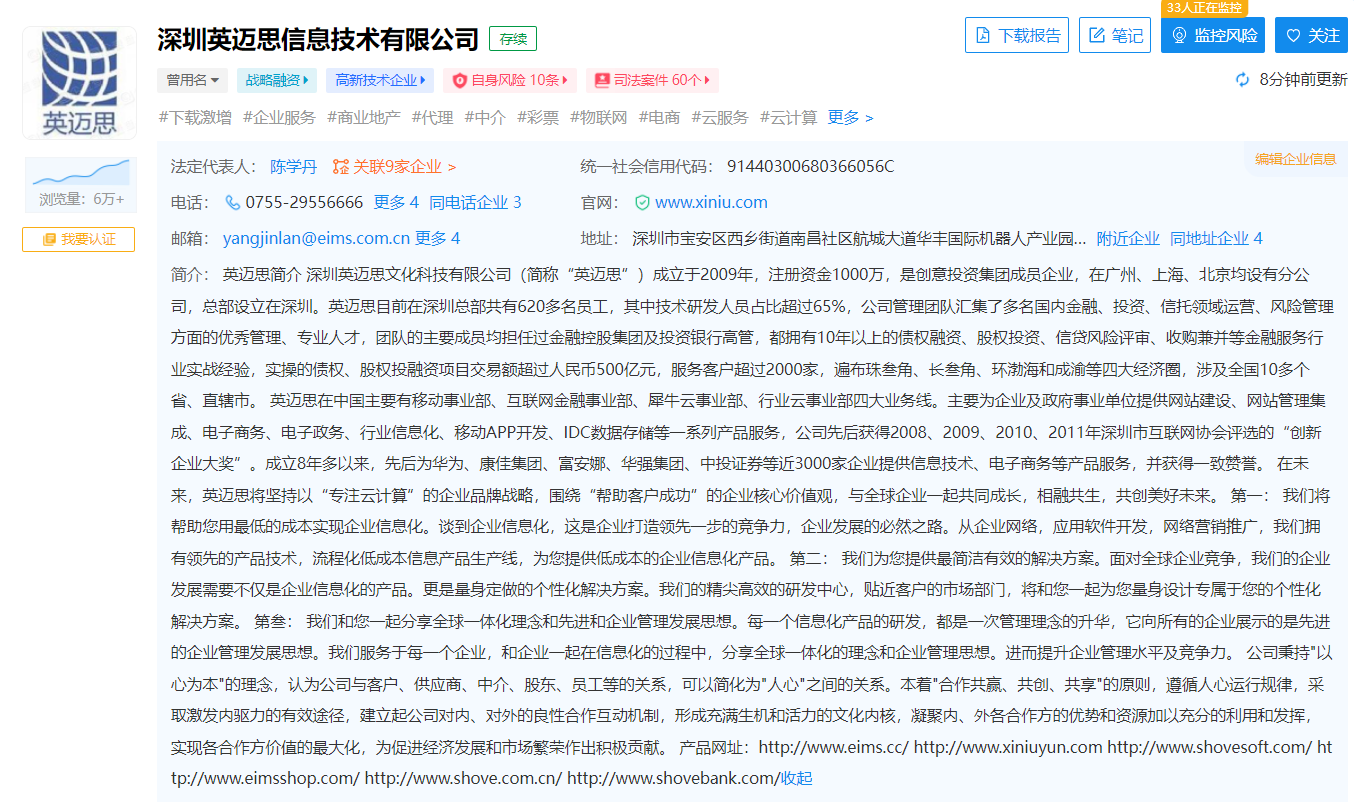
Task: Open 司法案件 60个 judicial cases tag
Action: pos(652,80)
